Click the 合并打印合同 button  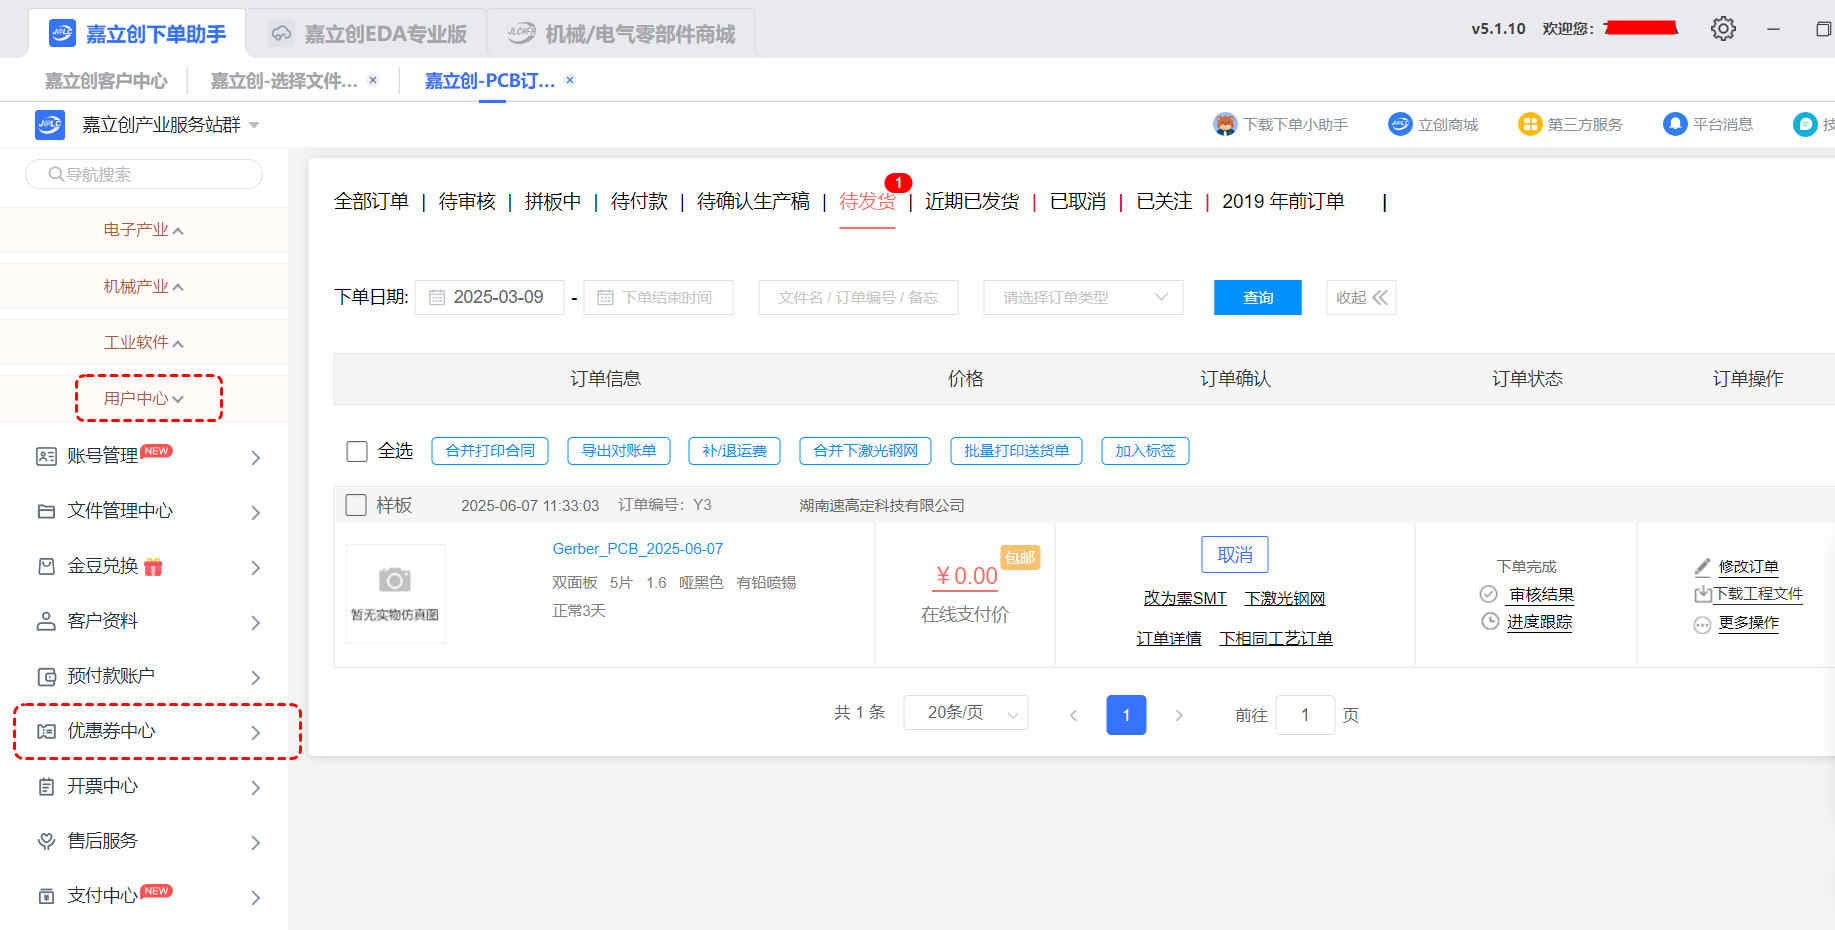(490, 451)
